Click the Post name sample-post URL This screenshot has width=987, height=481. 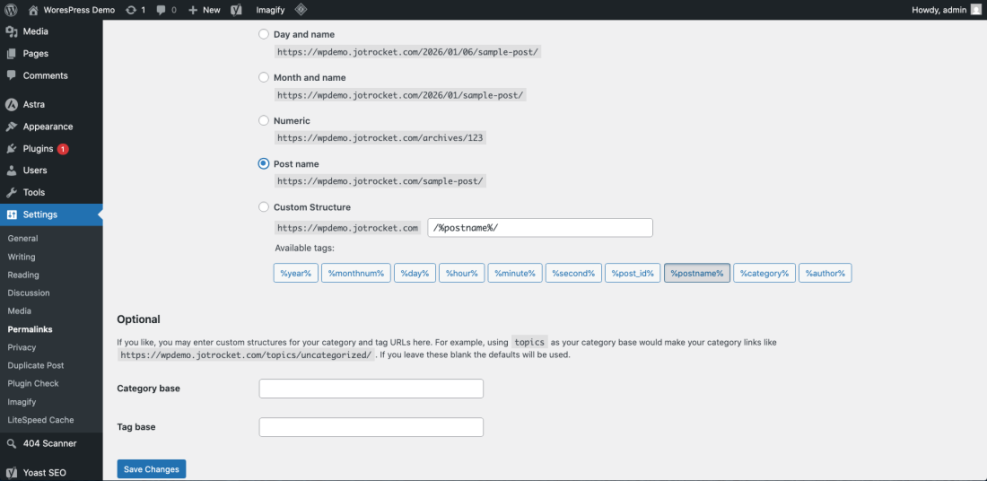(380, 181)
